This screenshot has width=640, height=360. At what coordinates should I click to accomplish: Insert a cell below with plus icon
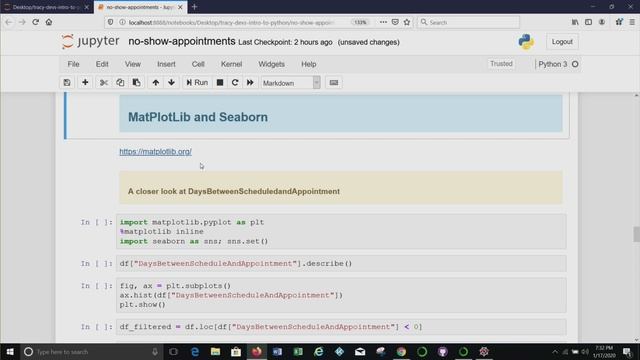85,82
